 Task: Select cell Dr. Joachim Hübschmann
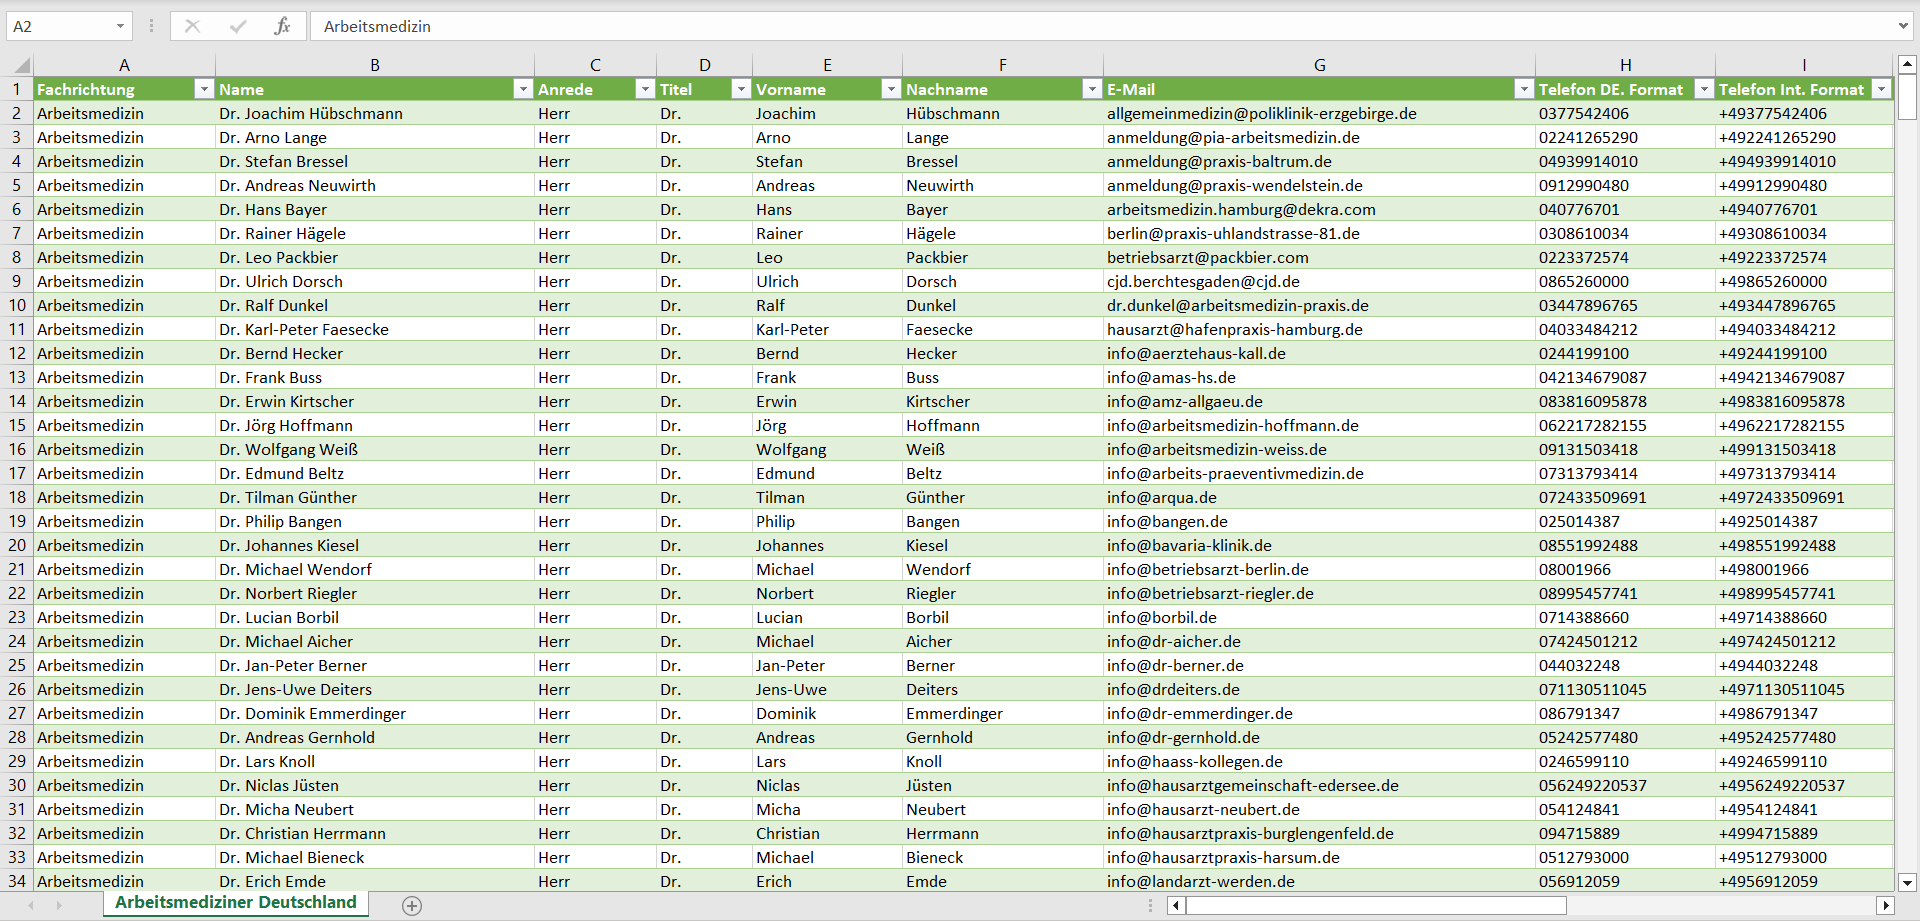tap(375, 113)
